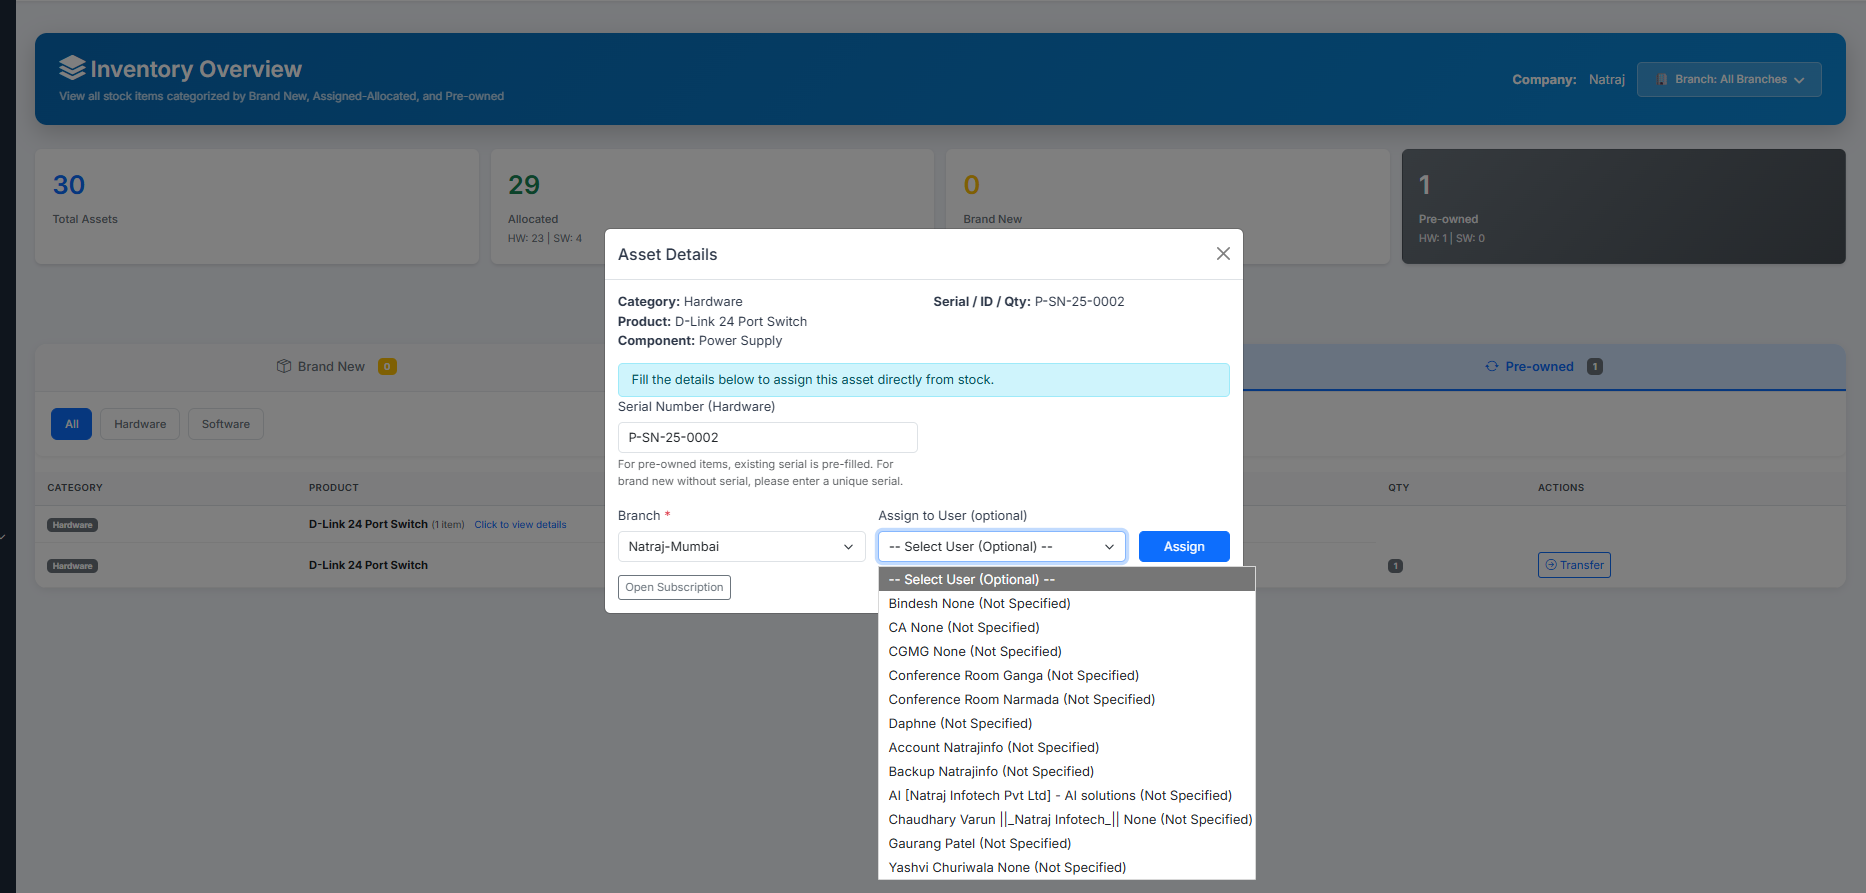Click 'D-Link 24 Port Switch (1 item)' row text
This screenshot has width=1866, height=893.
tap(387, 525)
